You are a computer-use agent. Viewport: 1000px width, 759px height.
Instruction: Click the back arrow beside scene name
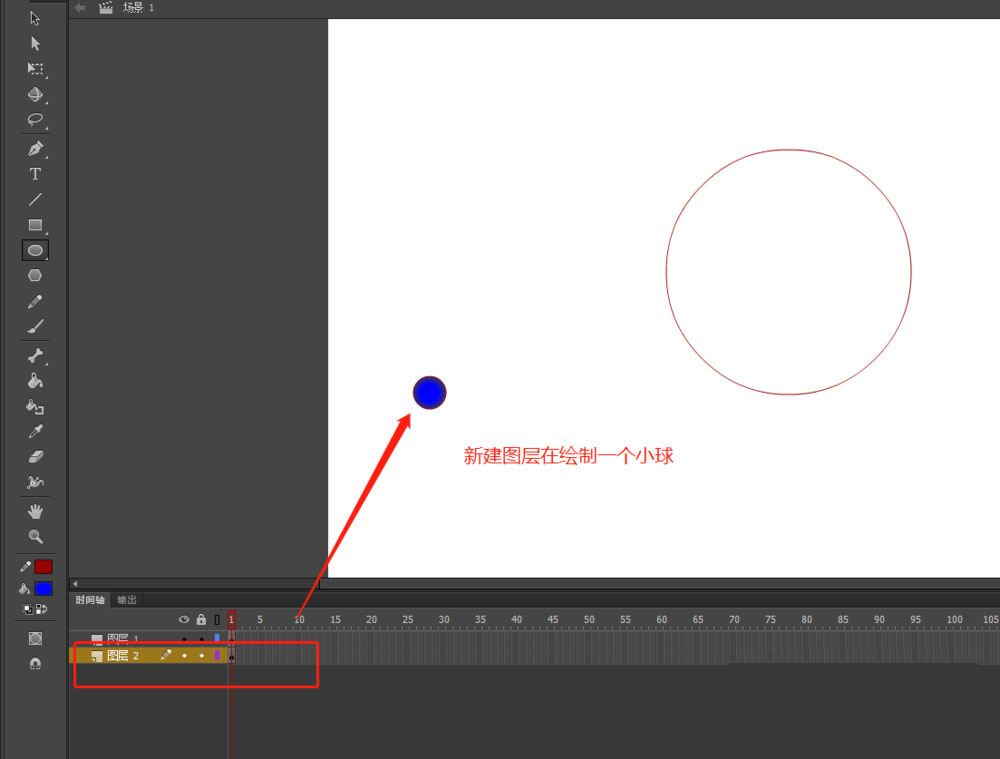[x=80, y=8]
